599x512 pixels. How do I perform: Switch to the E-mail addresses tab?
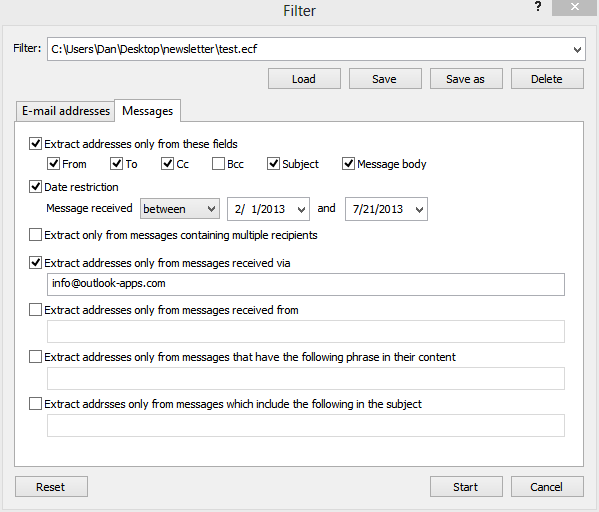point(66,111)
